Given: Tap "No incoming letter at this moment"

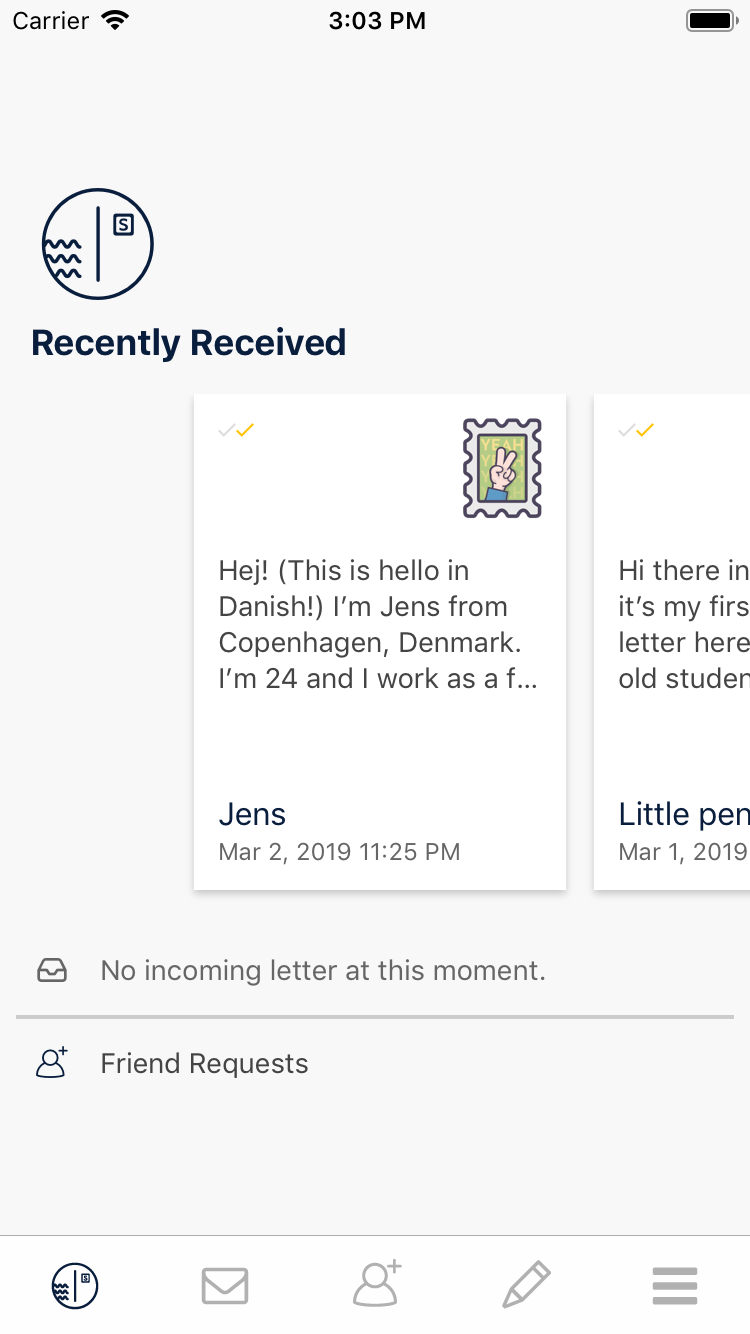Looking at the screenshot, I should [x=323, y=970].
